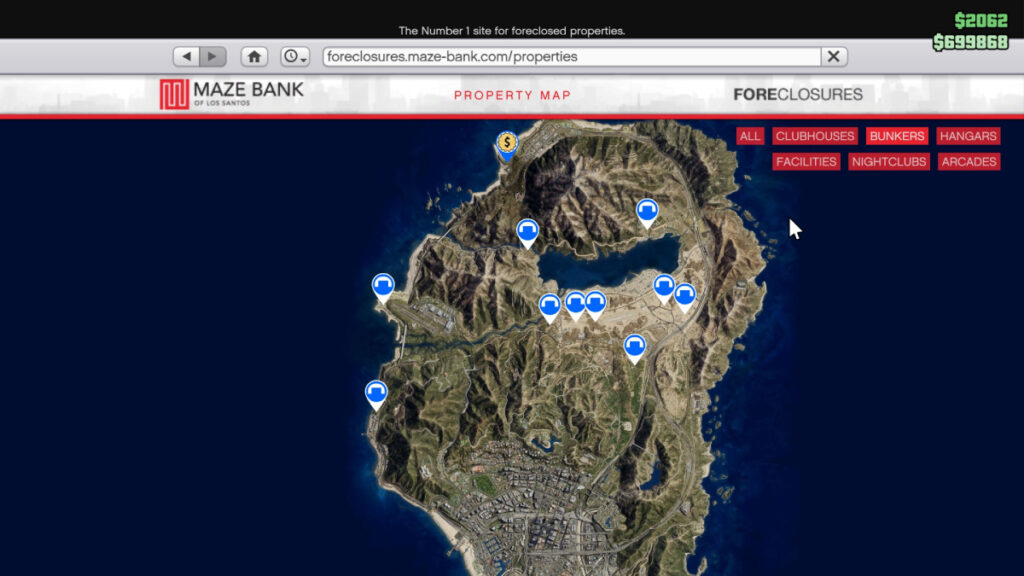Image resolution: width=1024 pixels, height=576 pixels.
Task: Select the bunker marker near Fort Zancudo airstrip
Action: 385,284
